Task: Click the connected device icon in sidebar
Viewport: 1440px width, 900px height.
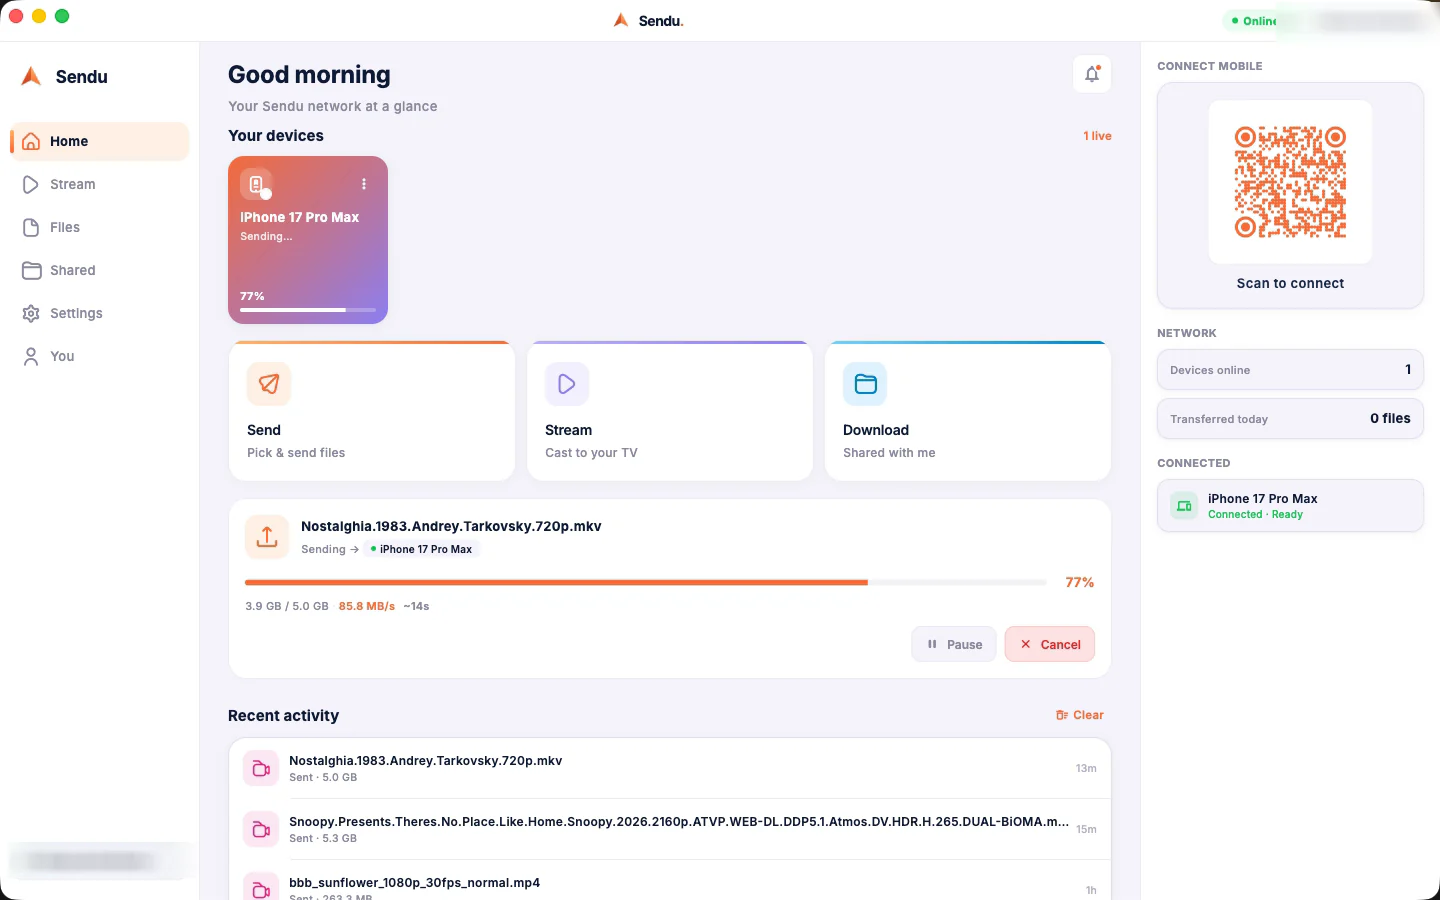Action: pos(1184,506)
